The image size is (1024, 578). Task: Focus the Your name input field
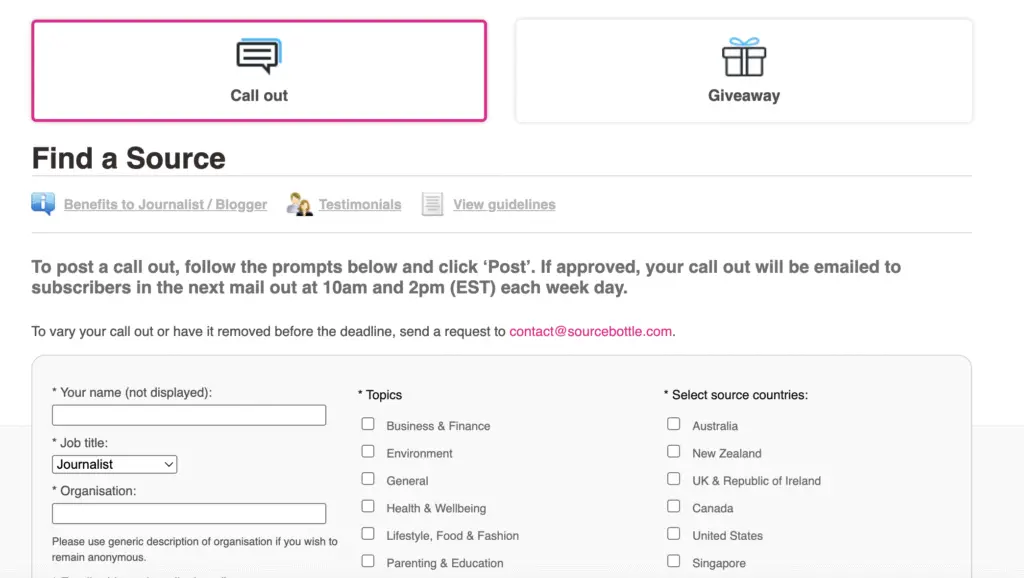pos(189,415)
